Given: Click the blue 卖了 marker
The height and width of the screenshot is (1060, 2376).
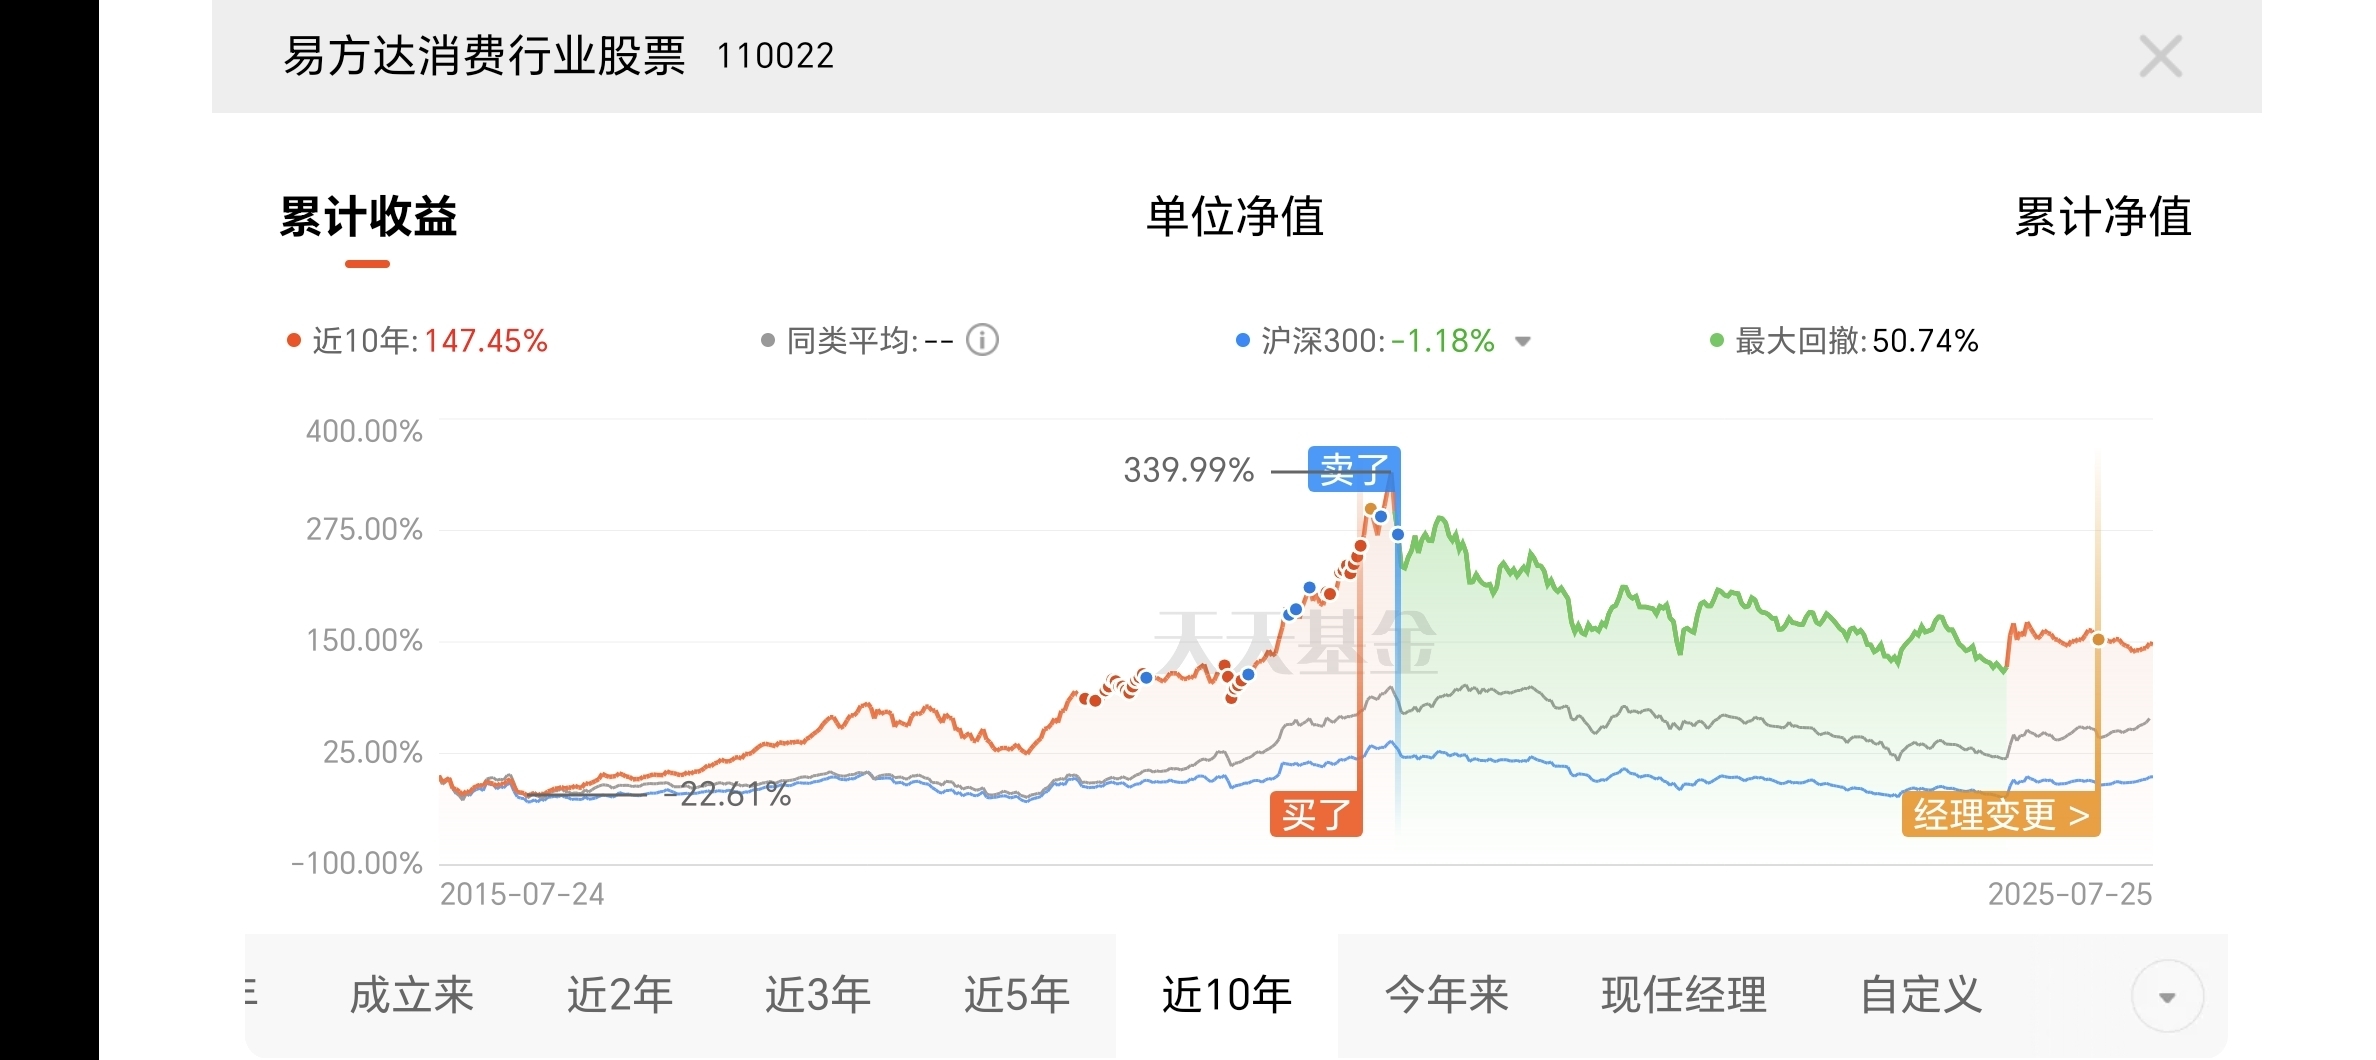Looking at the screenshot, I should coord(1354,469).
